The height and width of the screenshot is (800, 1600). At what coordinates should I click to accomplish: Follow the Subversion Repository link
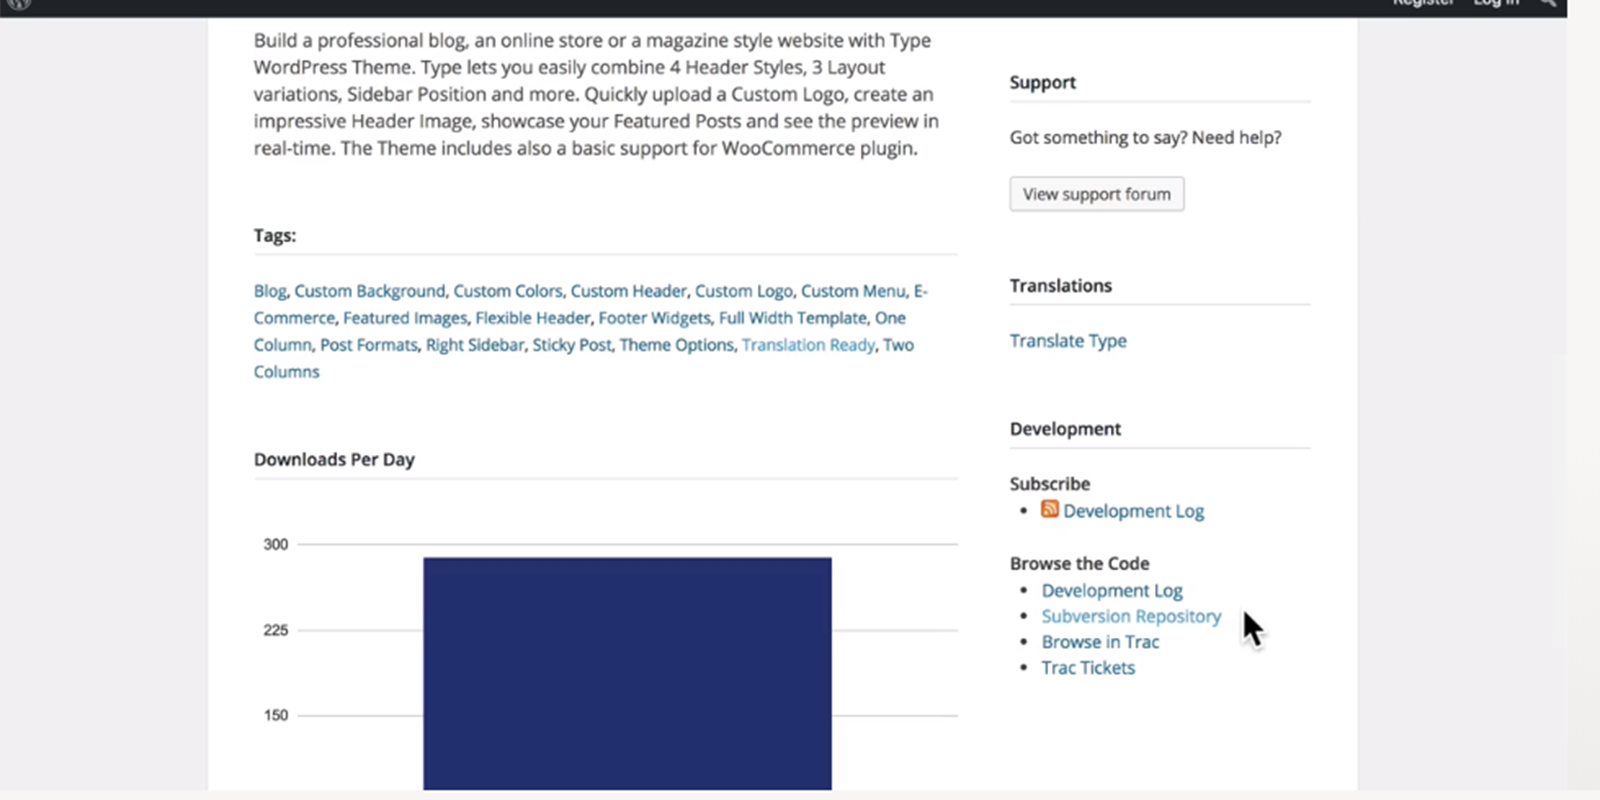coord(1131,616)
